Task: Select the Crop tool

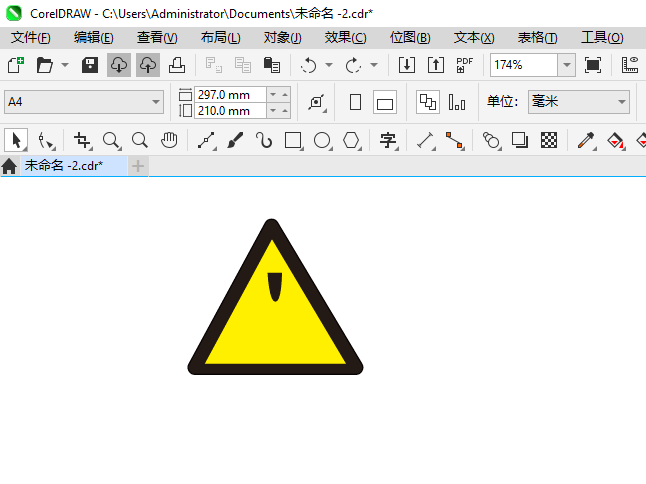Action: pyautogui.click(x=82, y=140)
